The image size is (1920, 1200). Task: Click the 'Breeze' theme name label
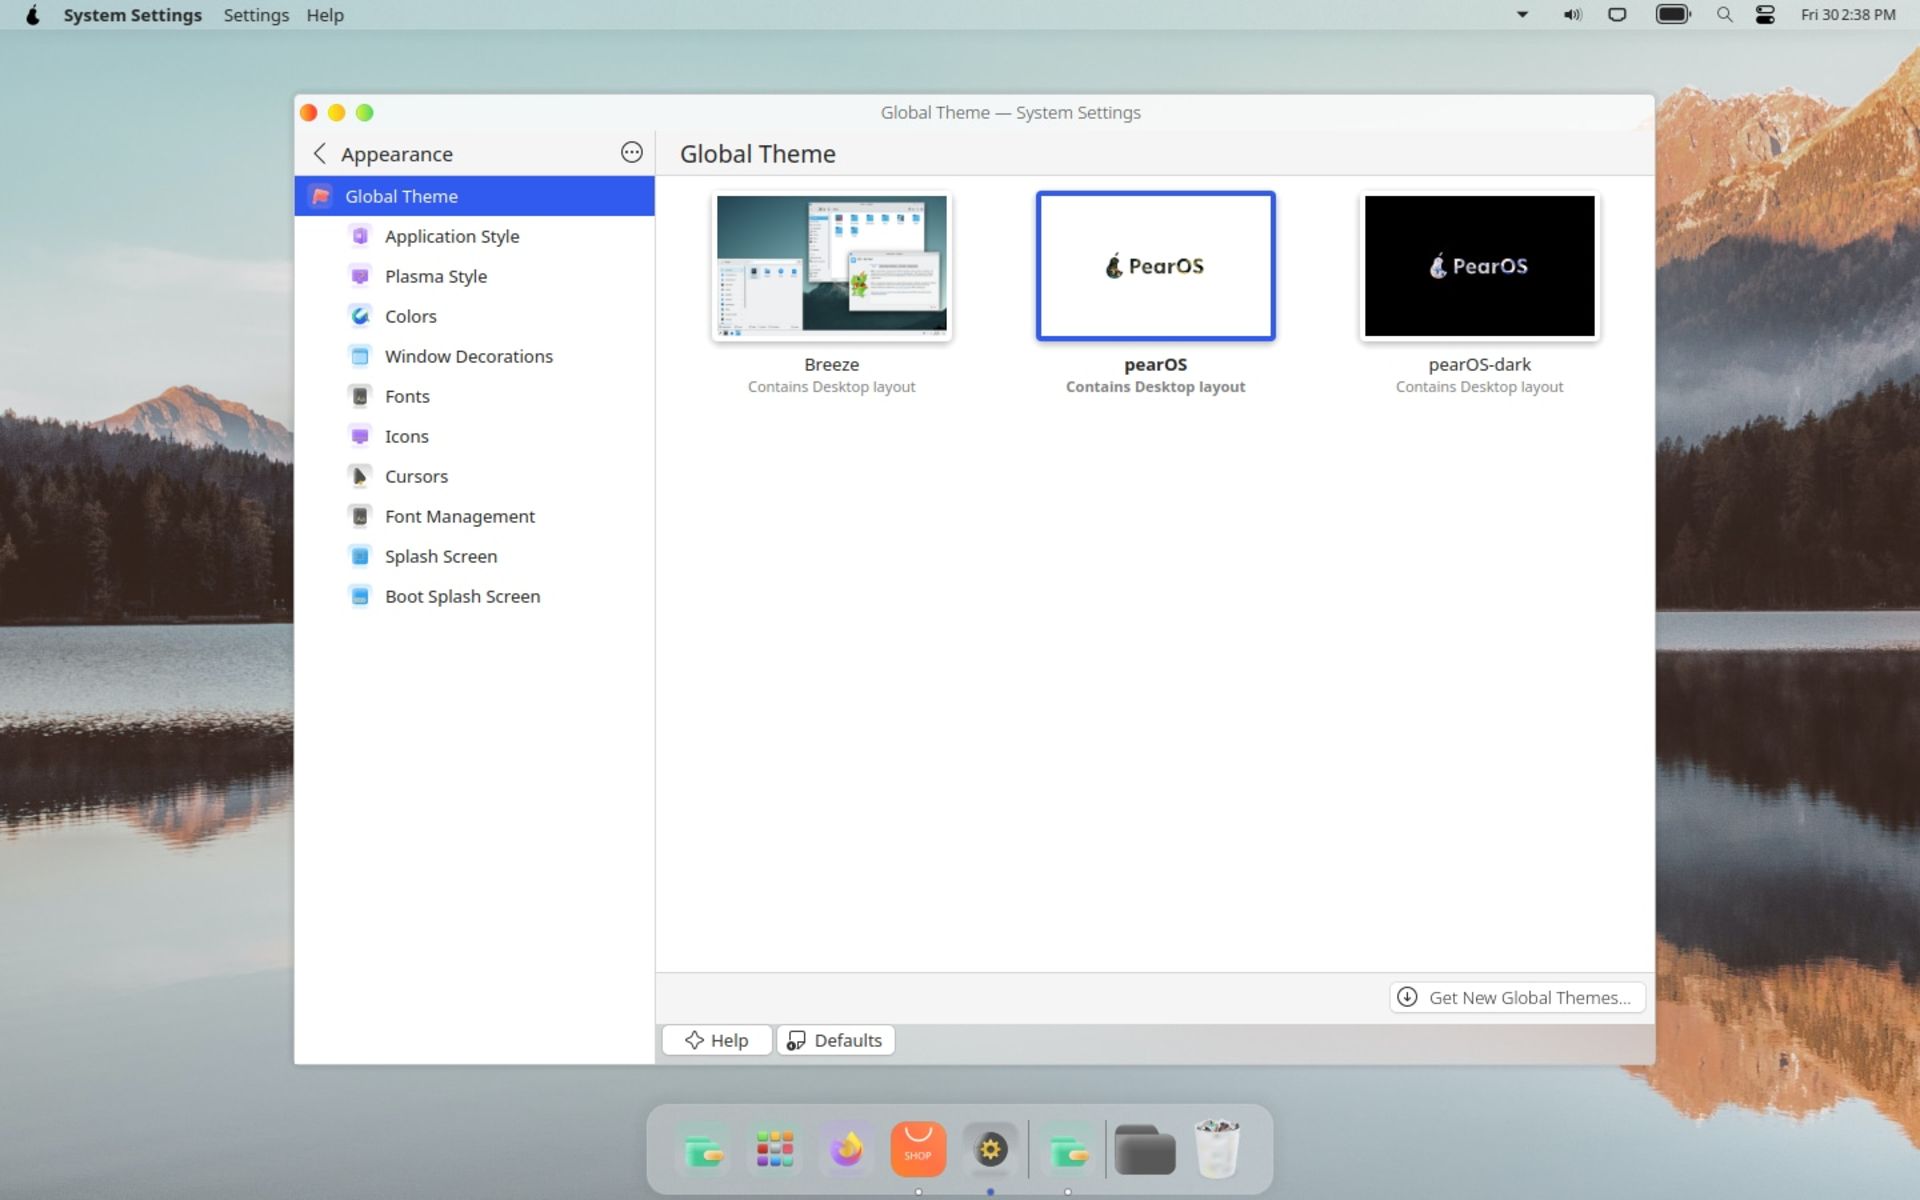(x=832, y=364)
